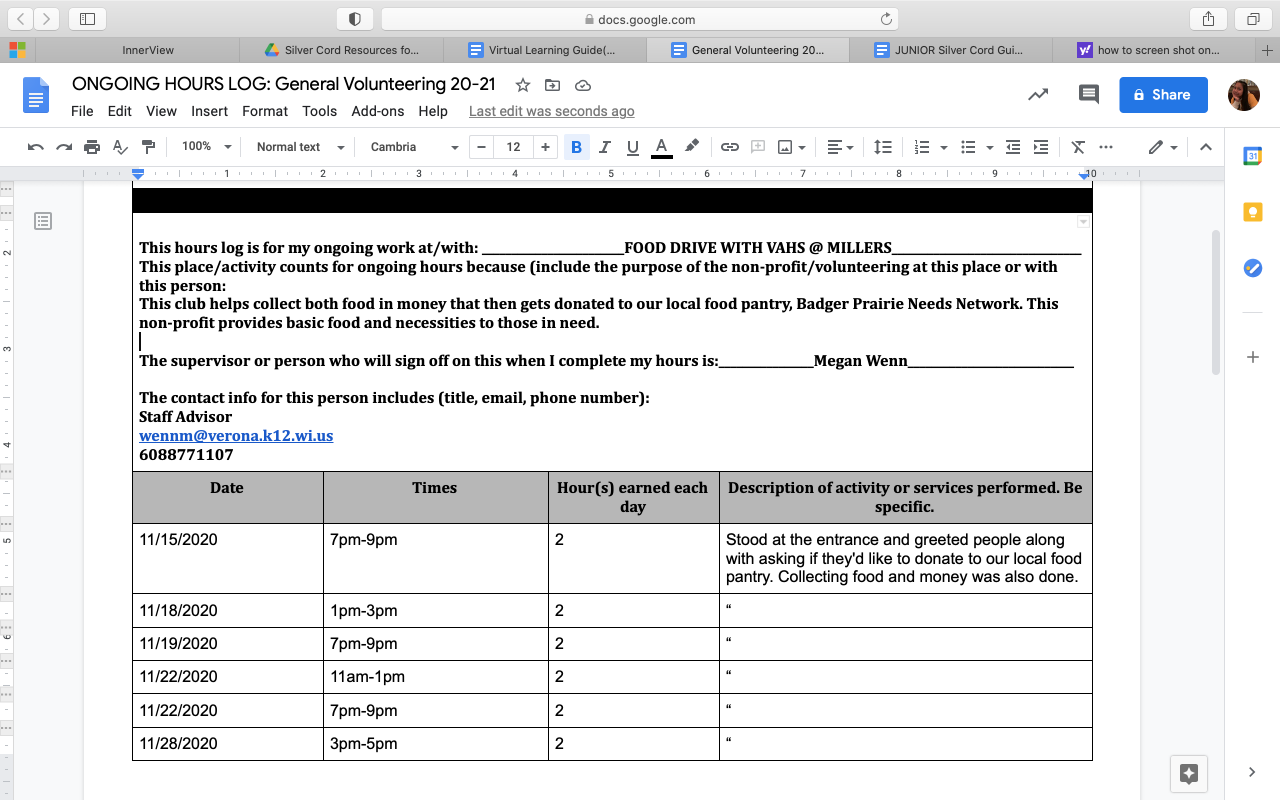The image size is (1280, 800).
Task: Open the wennm@verona.k12.wi.us email link
Action: pyautogui.click(x=236, y=436)
